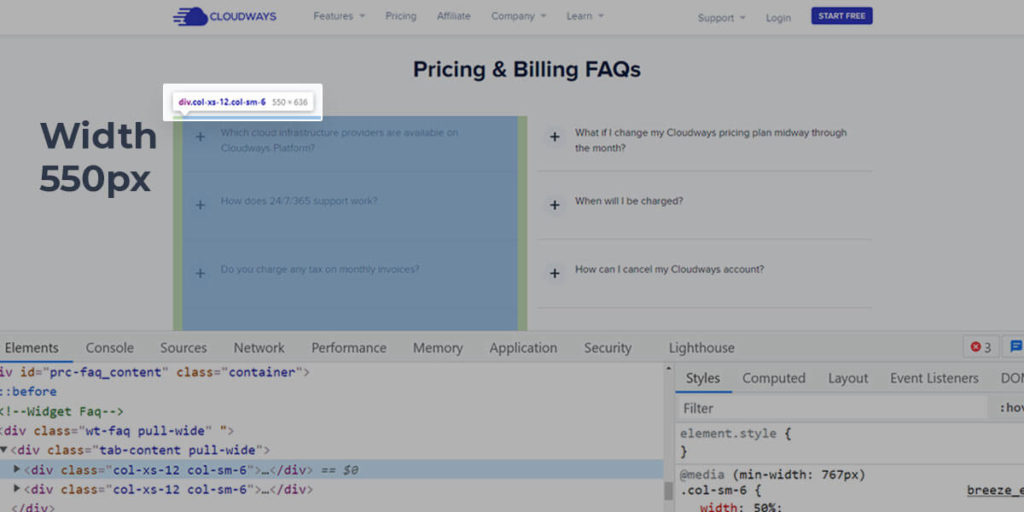Expand 'When will I be charged' plus icon
This screenshot has height=512, width=1024.
pos(554,205)
